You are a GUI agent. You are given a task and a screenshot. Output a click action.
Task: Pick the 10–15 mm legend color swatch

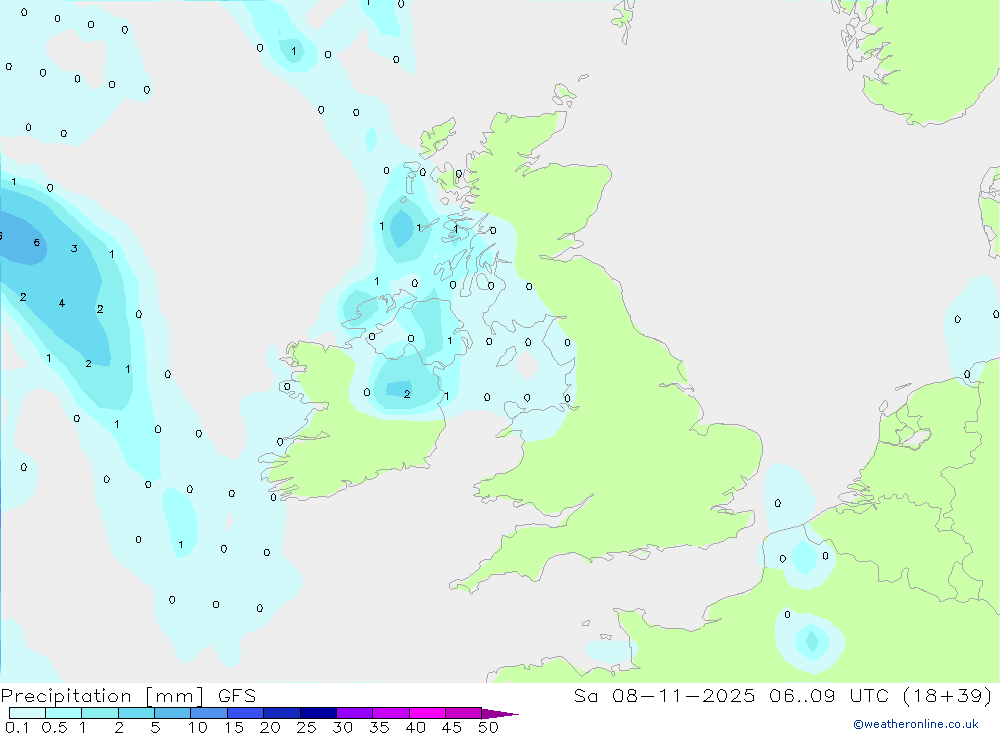[x=209, y=713]
